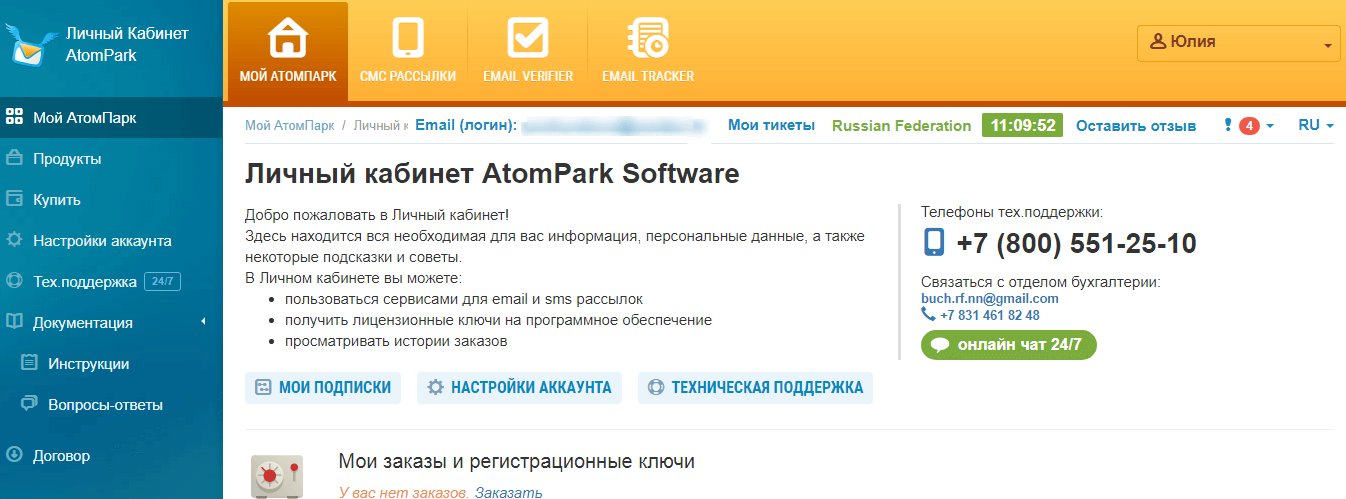
Task: Collapse the Документация sidebar section
Action: [x=111, y=323]
